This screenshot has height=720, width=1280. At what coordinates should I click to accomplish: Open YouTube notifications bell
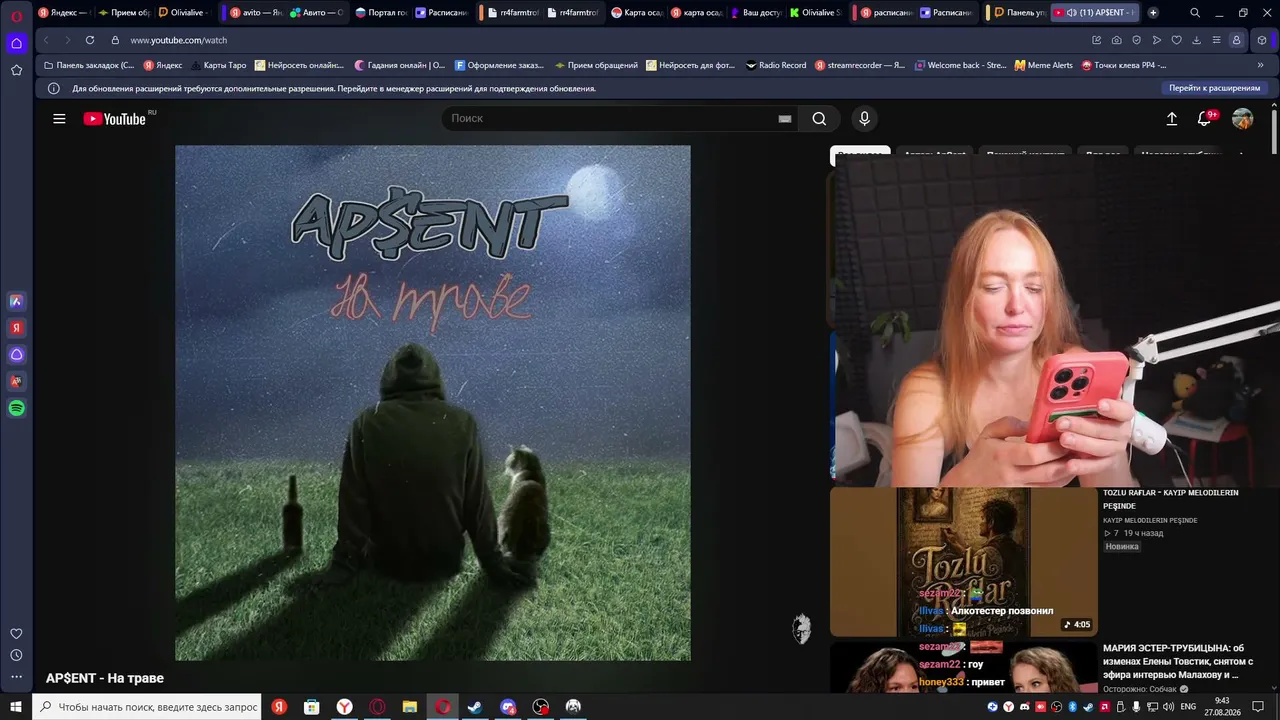coord(1205,119)
